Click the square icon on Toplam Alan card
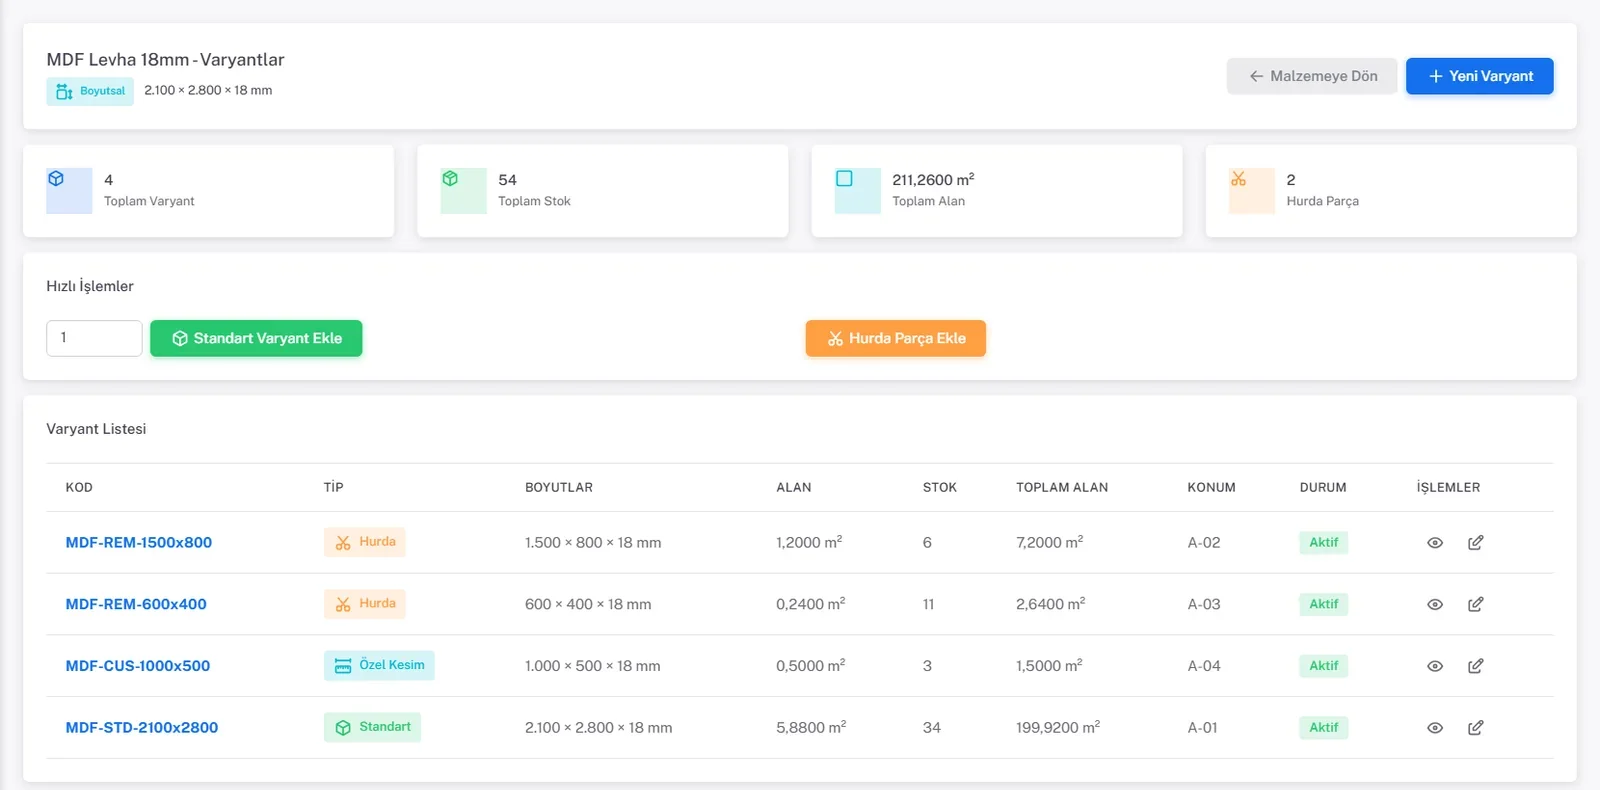This screenshot has height=790, width=1600. (844, 179)
